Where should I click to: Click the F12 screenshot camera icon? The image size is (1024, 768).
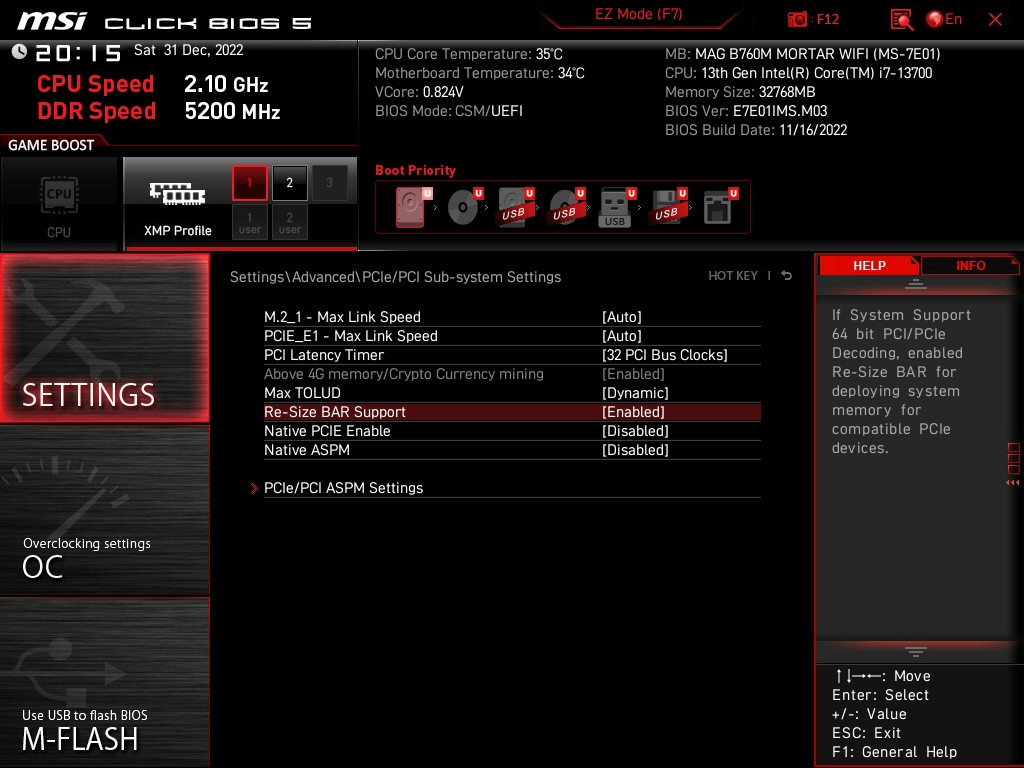pyautogui.click(x=797, y=19)
